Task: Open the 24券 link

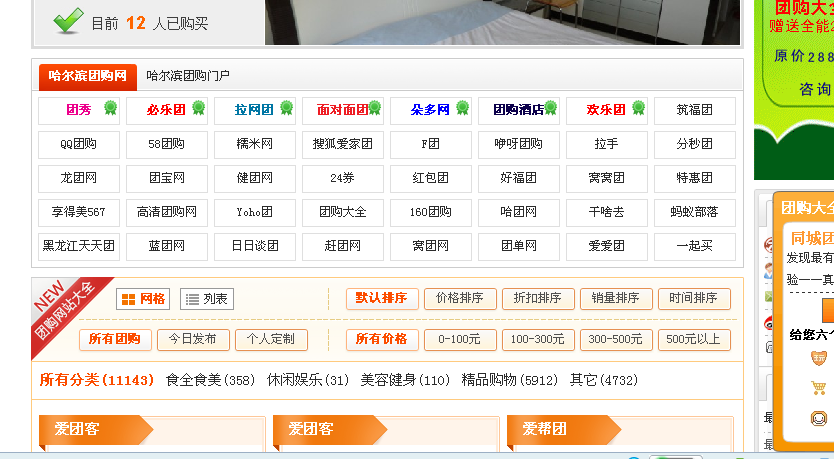Action: (343, 178)
